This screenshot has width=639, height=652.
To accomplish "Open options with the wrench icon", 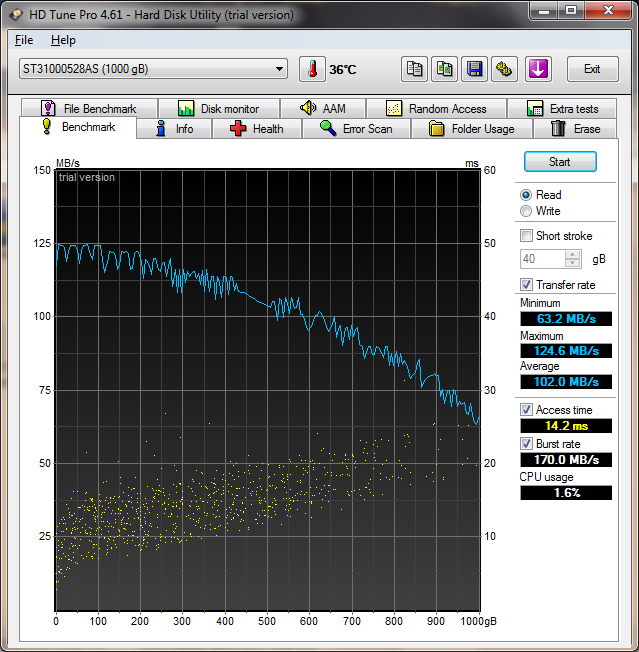I will [x=505, y=69].
